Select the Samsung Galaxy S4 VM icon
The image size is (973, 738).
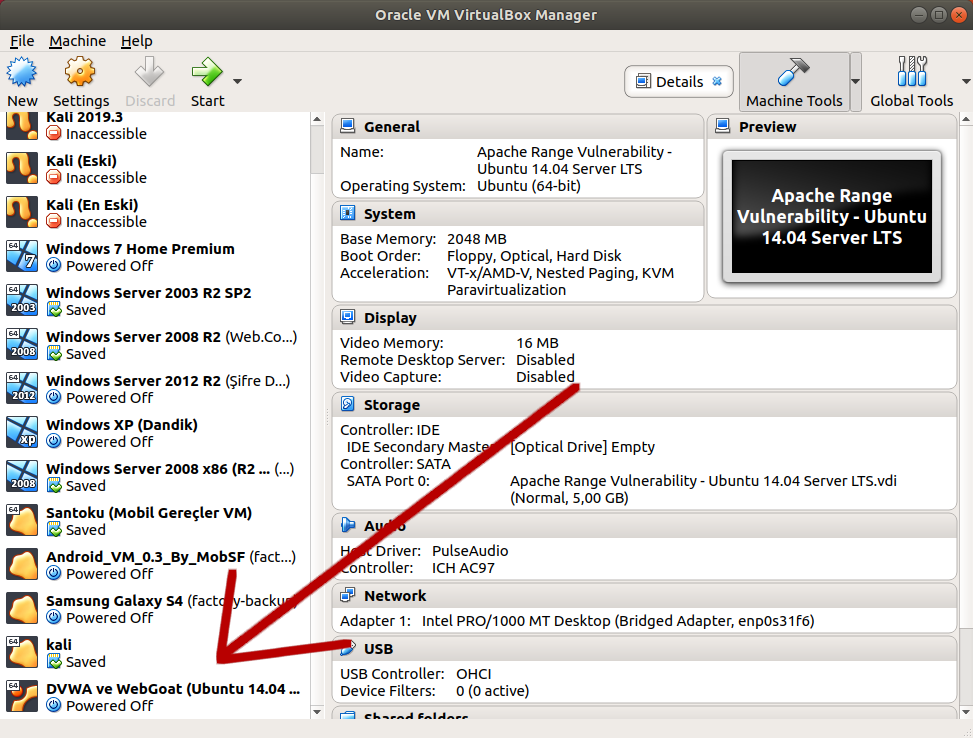[22, 610]
